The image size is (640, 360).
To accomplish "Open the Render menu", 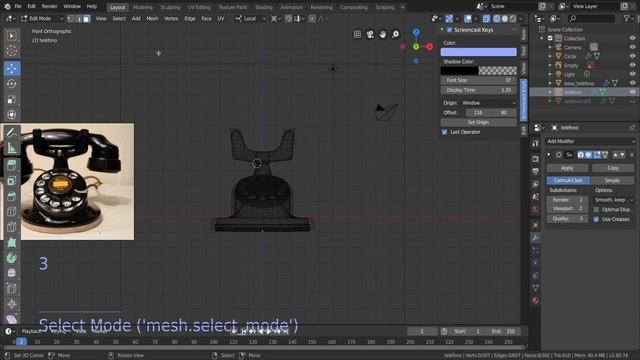I will 49,7.
